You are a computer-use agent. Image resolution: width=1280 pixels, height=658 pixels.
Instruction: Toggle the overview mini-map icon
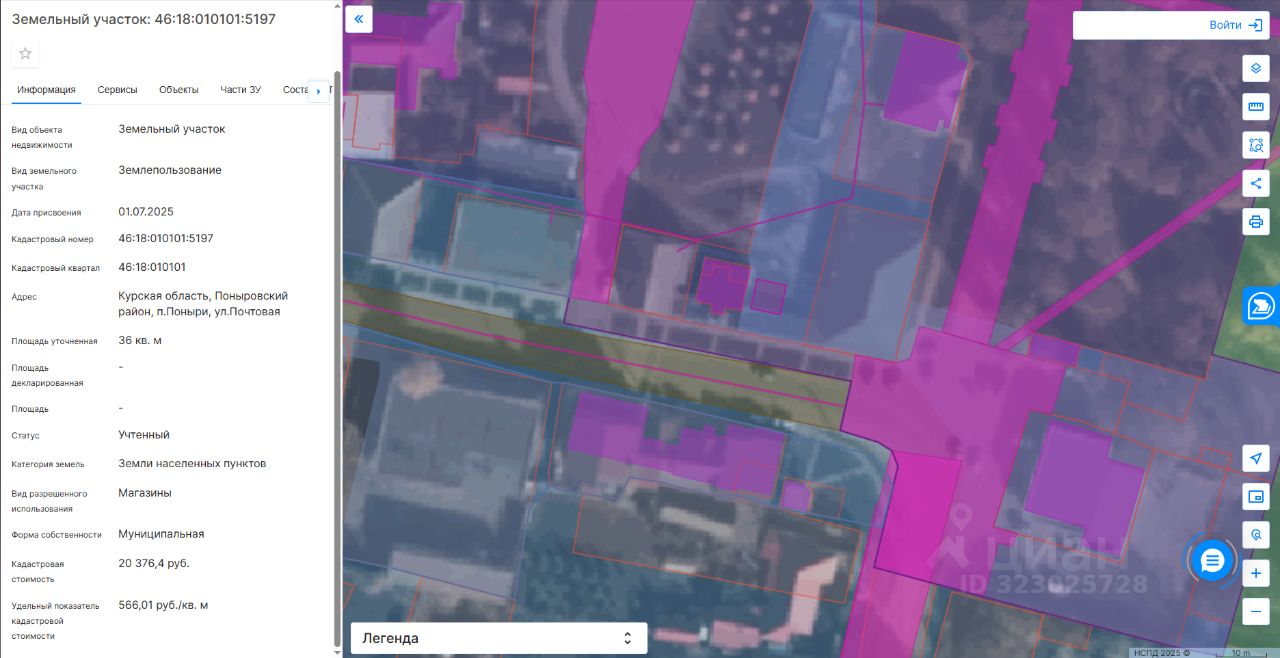click(x=1256, y=496)
